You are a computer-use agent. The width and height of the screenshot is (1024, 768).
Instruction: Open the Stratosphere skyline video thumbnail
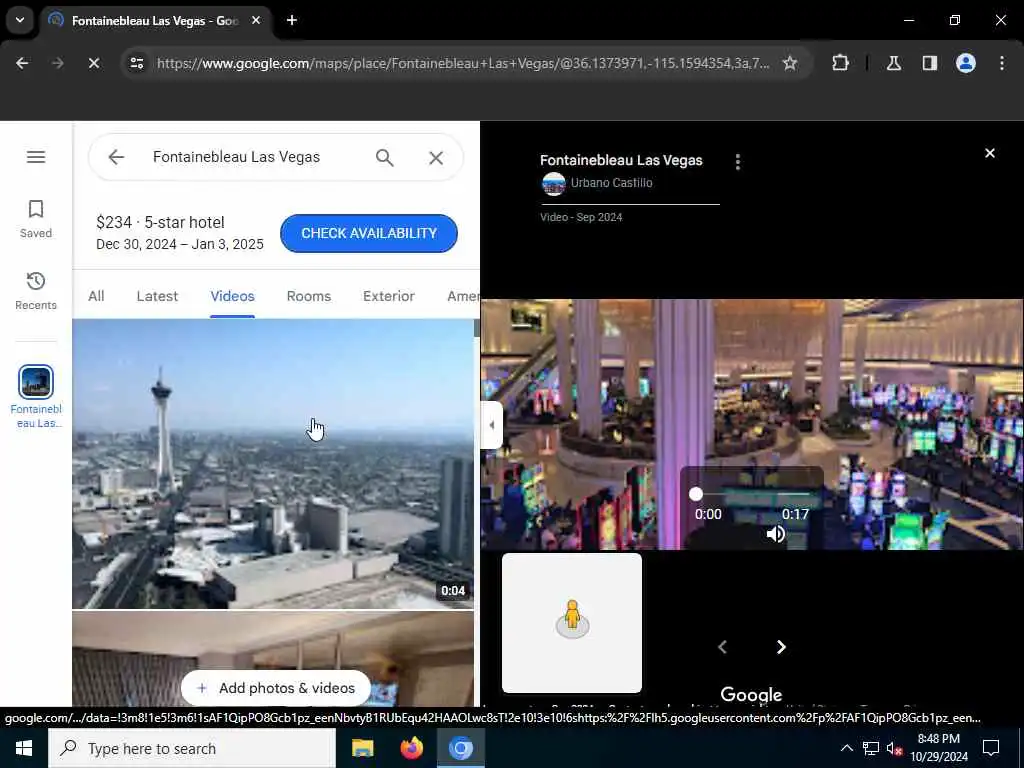tap(273, 464)
